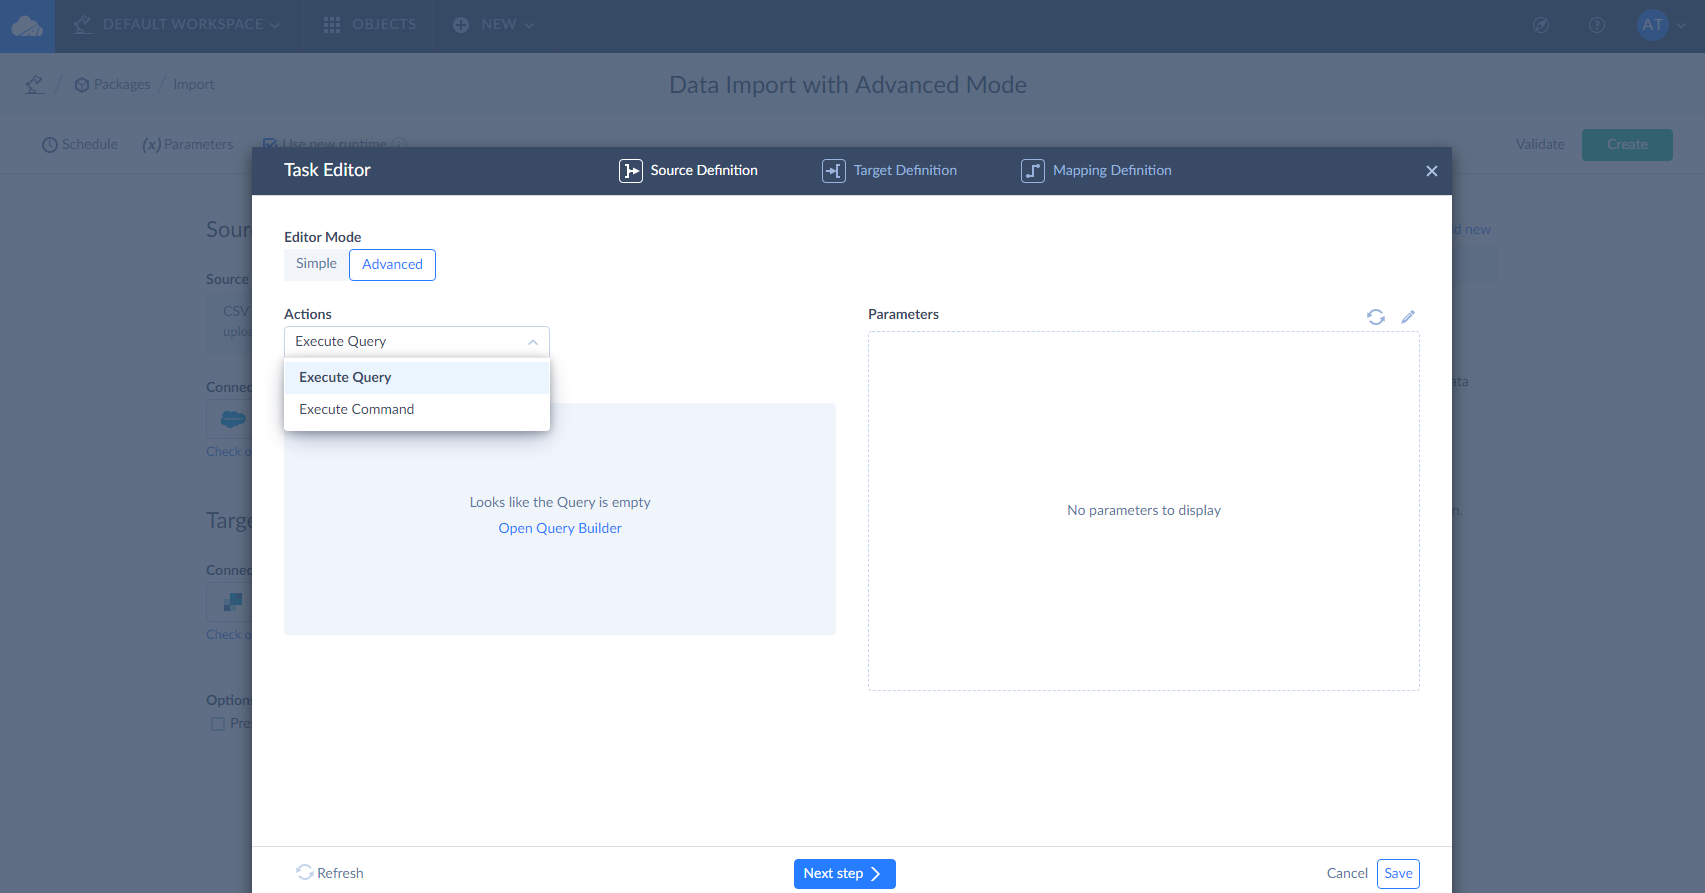Switch to the Source Definition tab
Image resolution: width=1705 pixels, height=893 pixels.
[x=689, y=171]
